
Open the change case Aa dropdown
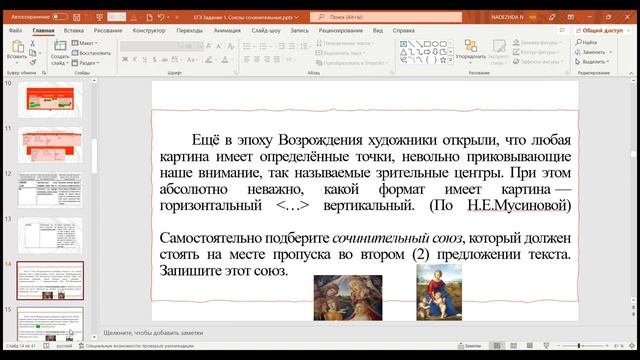[191, 60]
